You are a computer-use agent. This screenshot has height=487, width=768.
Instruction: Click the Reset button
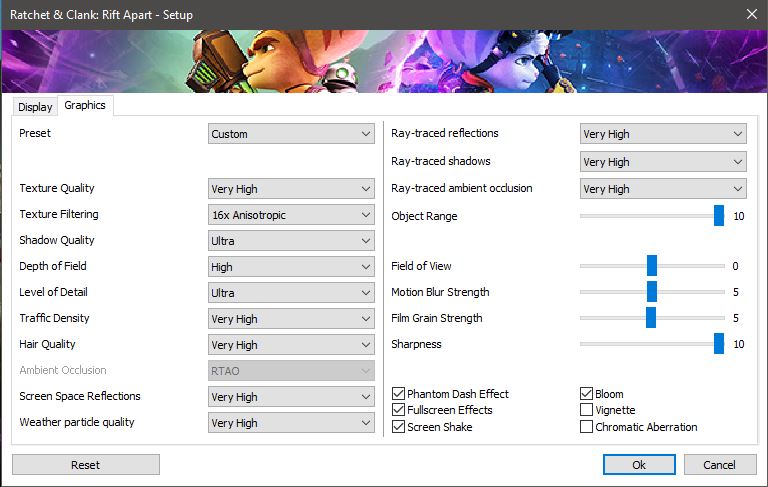[x=86, y=464]
